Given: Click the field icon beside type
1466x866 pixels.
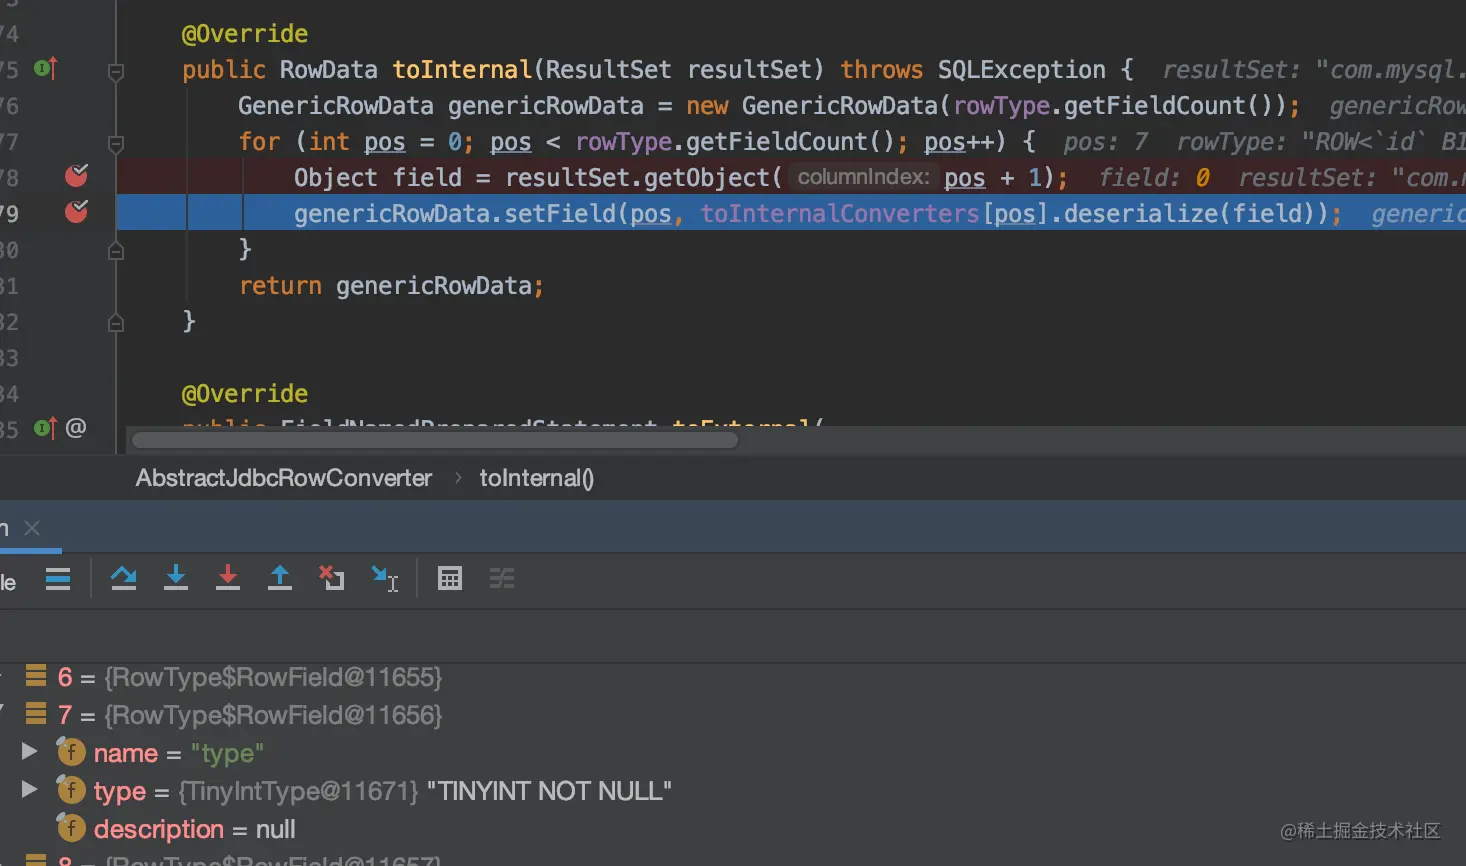Looking at the screenshot, I should click(x=71, y=789).
